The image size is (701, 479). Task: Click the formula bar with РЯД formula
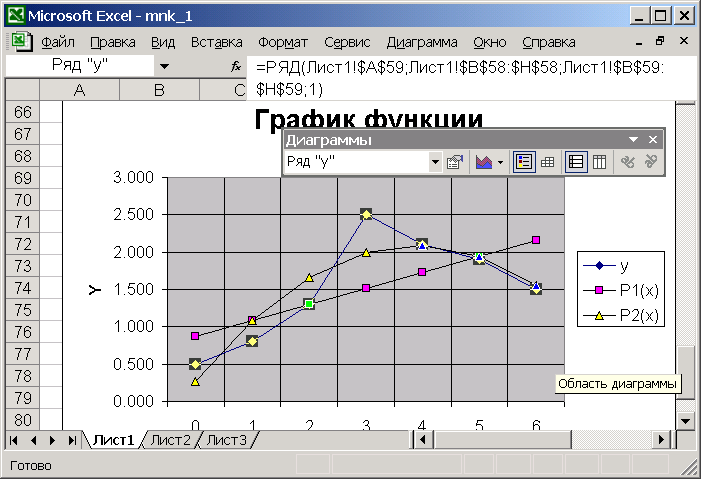(471, 78)
